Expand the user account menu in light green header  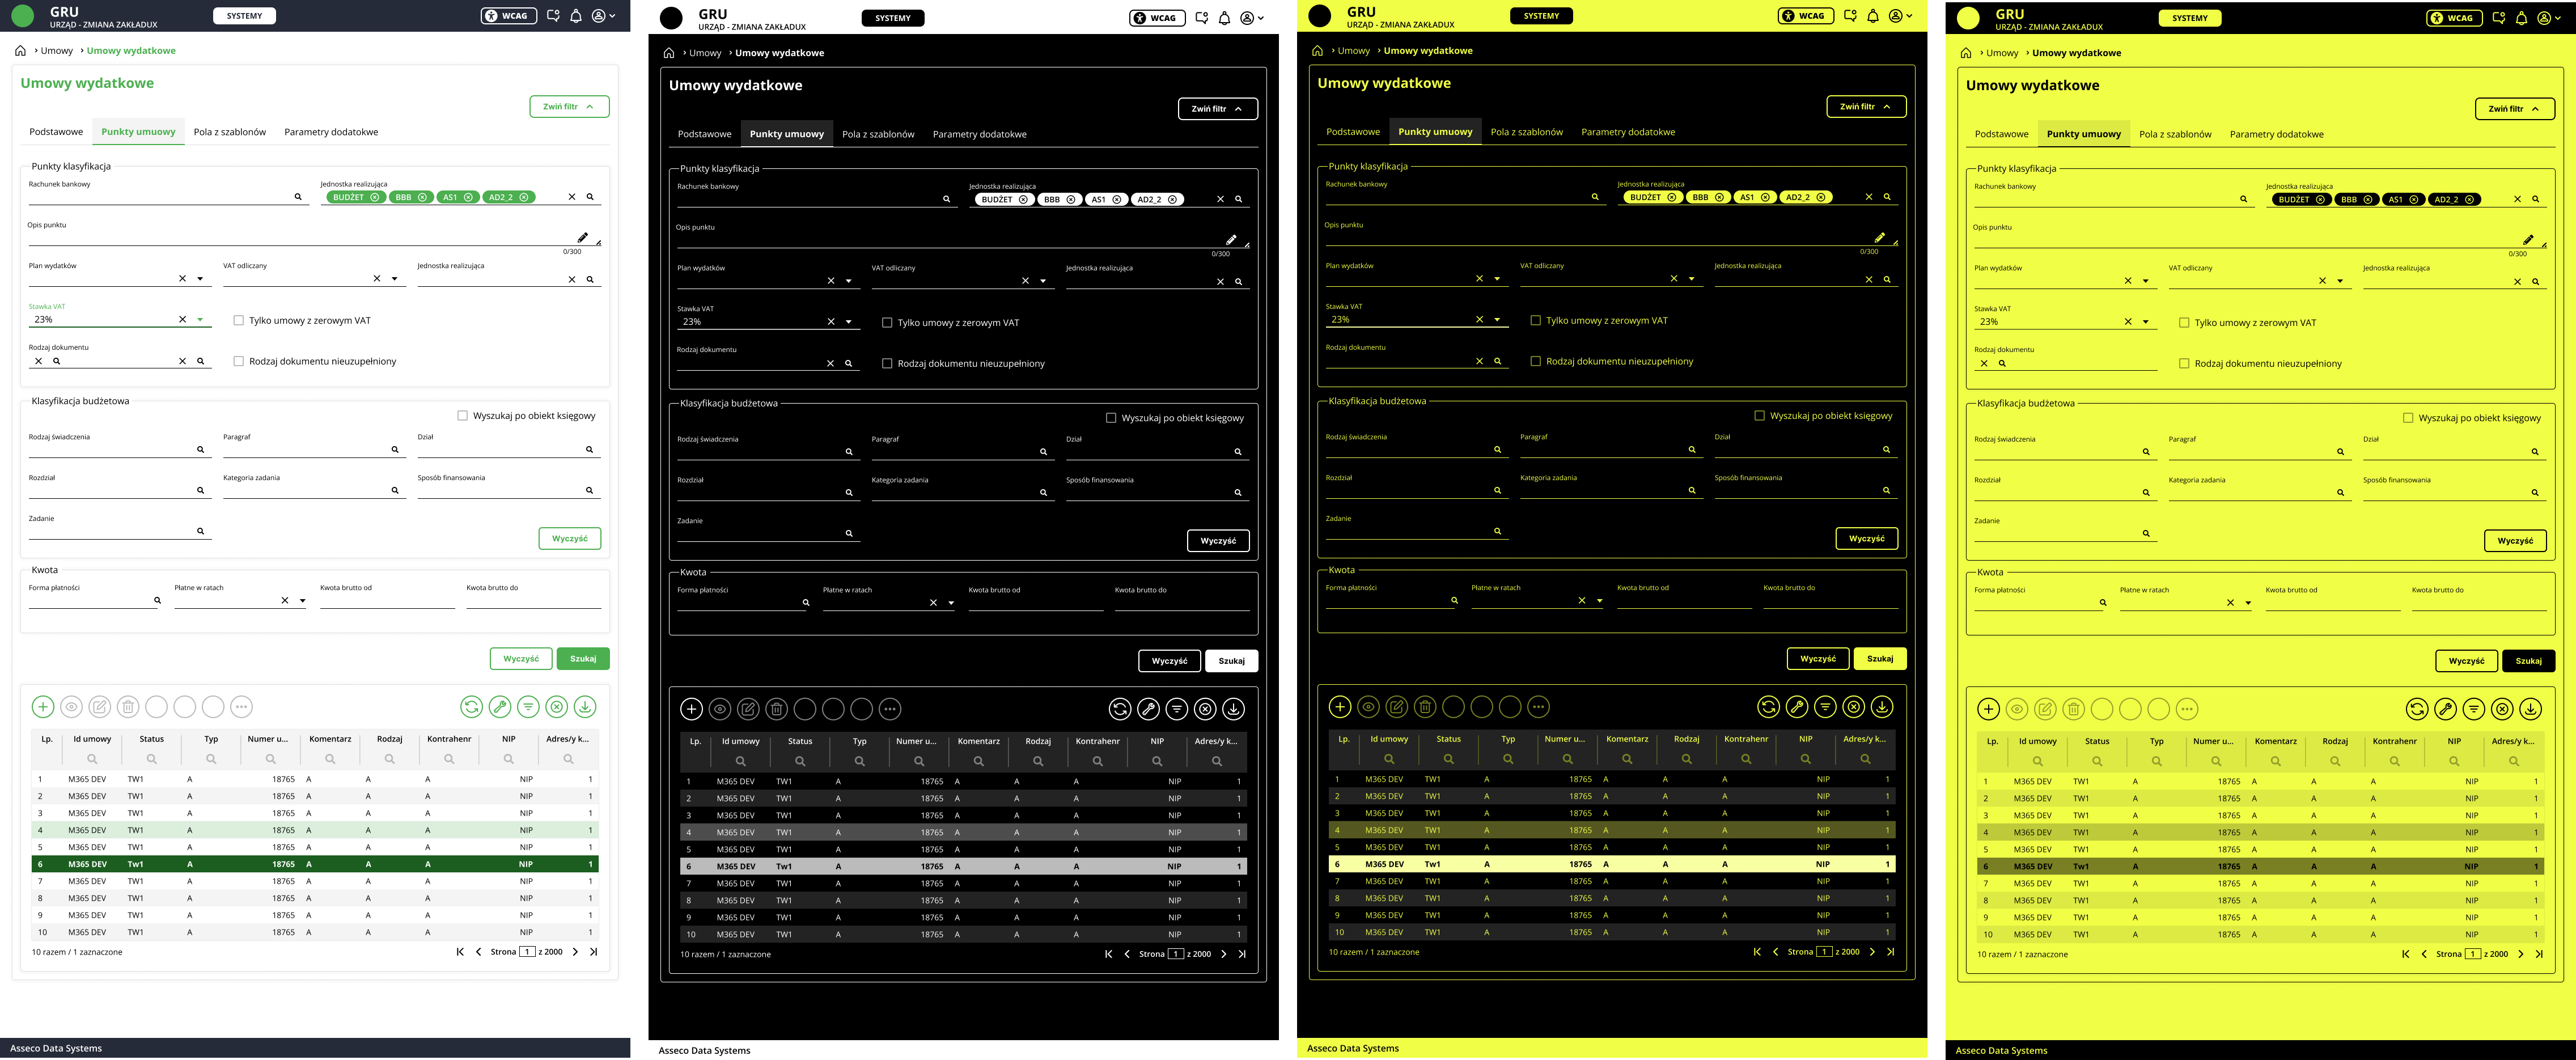pyautogui.click(x=604, y=16)
